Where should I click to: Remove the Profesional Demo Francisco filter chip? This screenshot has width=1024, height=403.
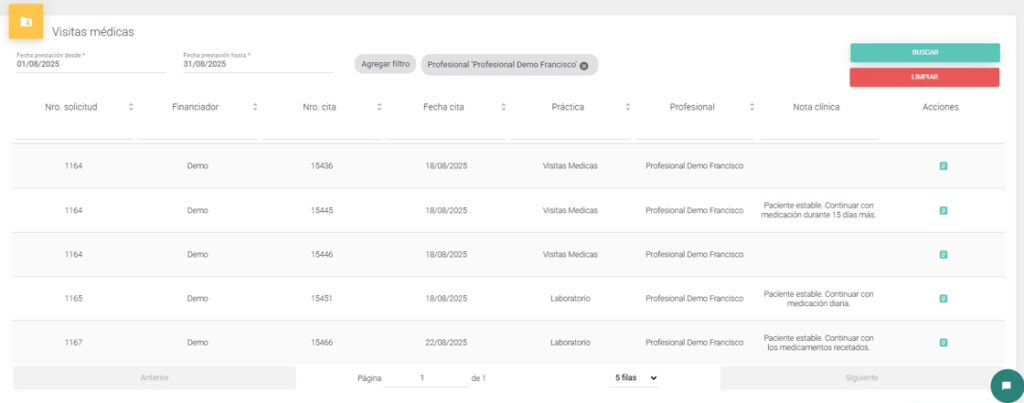click(x=584, y=65)
